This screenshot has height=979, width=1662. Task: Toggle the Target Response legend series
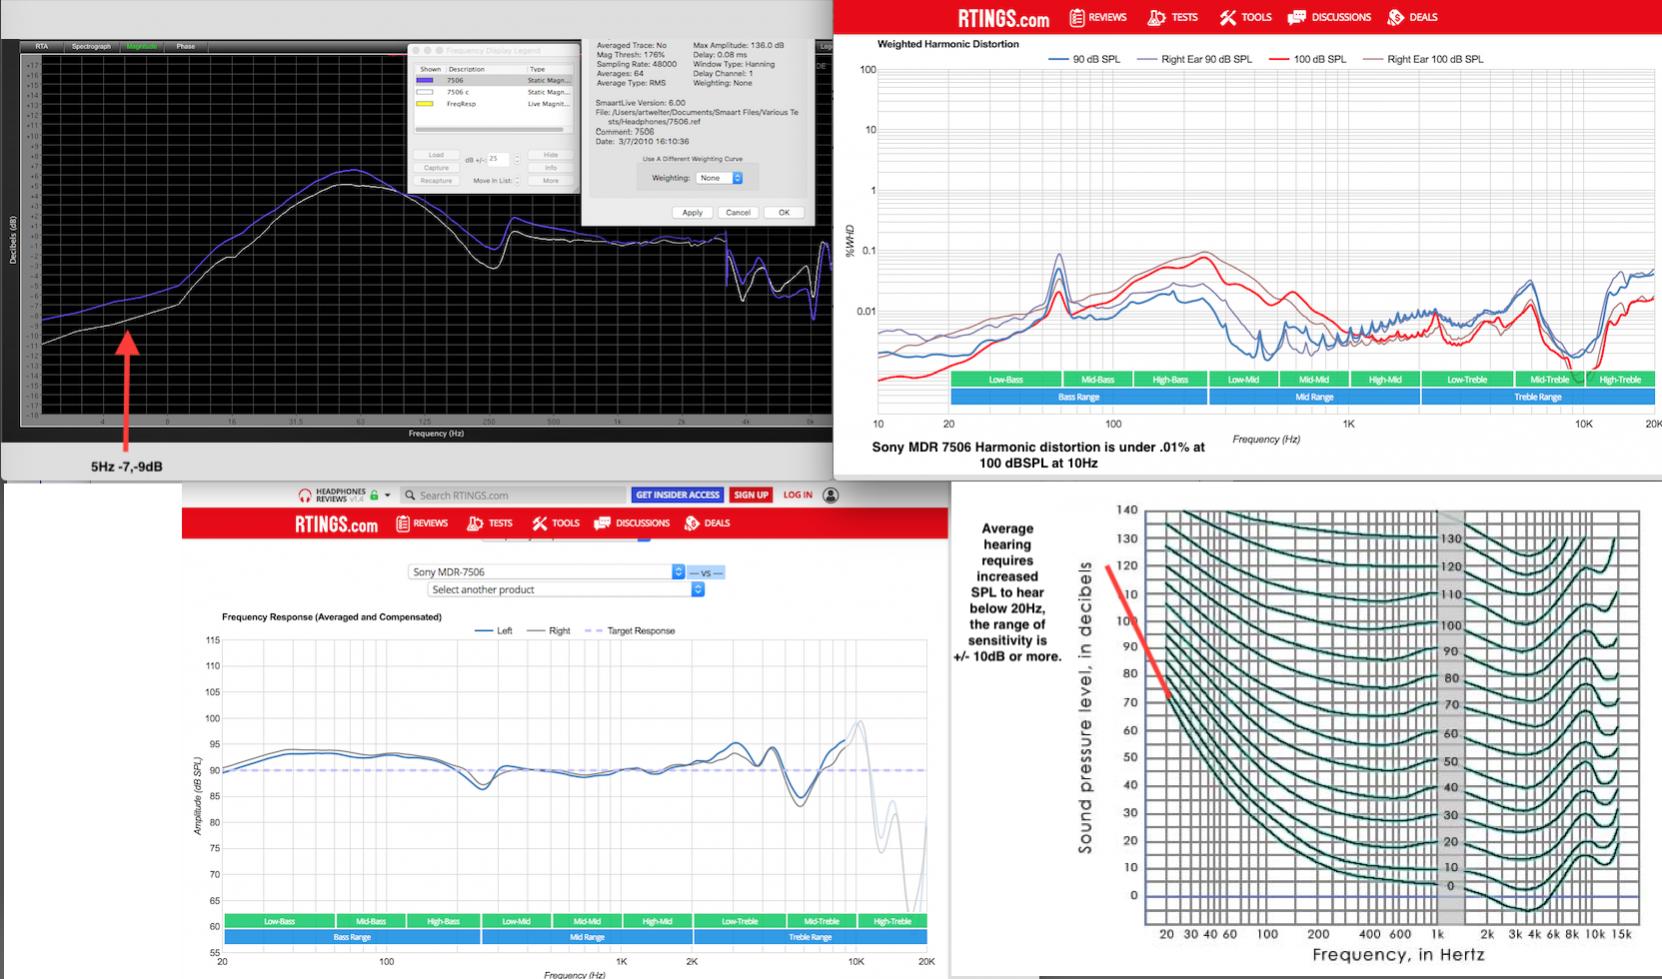629,631
